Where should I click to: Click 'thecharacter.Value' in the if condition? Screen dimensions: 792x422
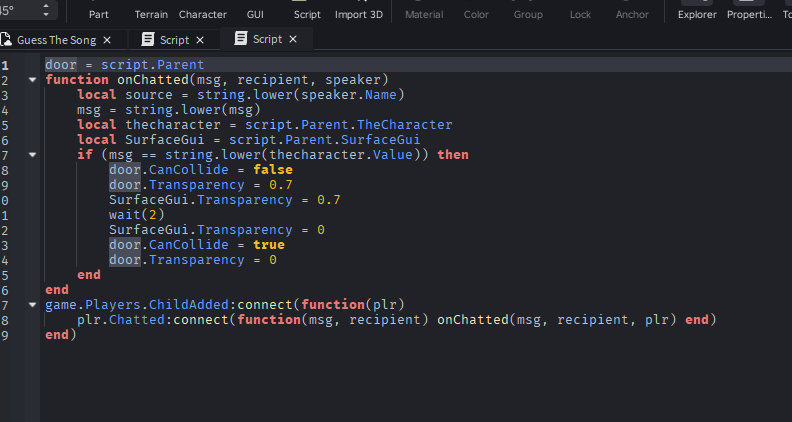tap(341, 155)
